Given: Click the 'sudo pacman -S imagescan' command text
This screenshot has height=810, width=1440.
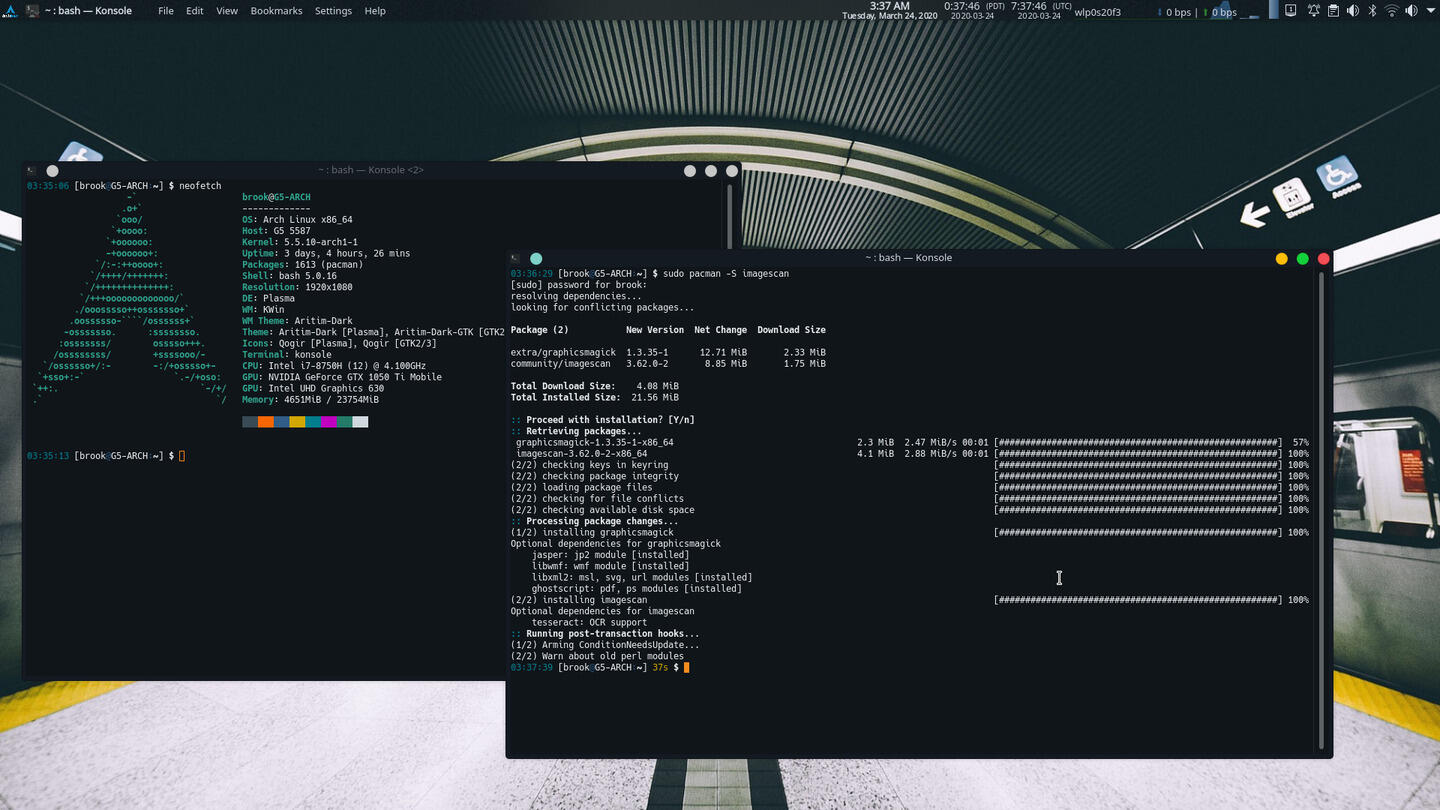Looking at the screenshot, I should pos(726,274).
